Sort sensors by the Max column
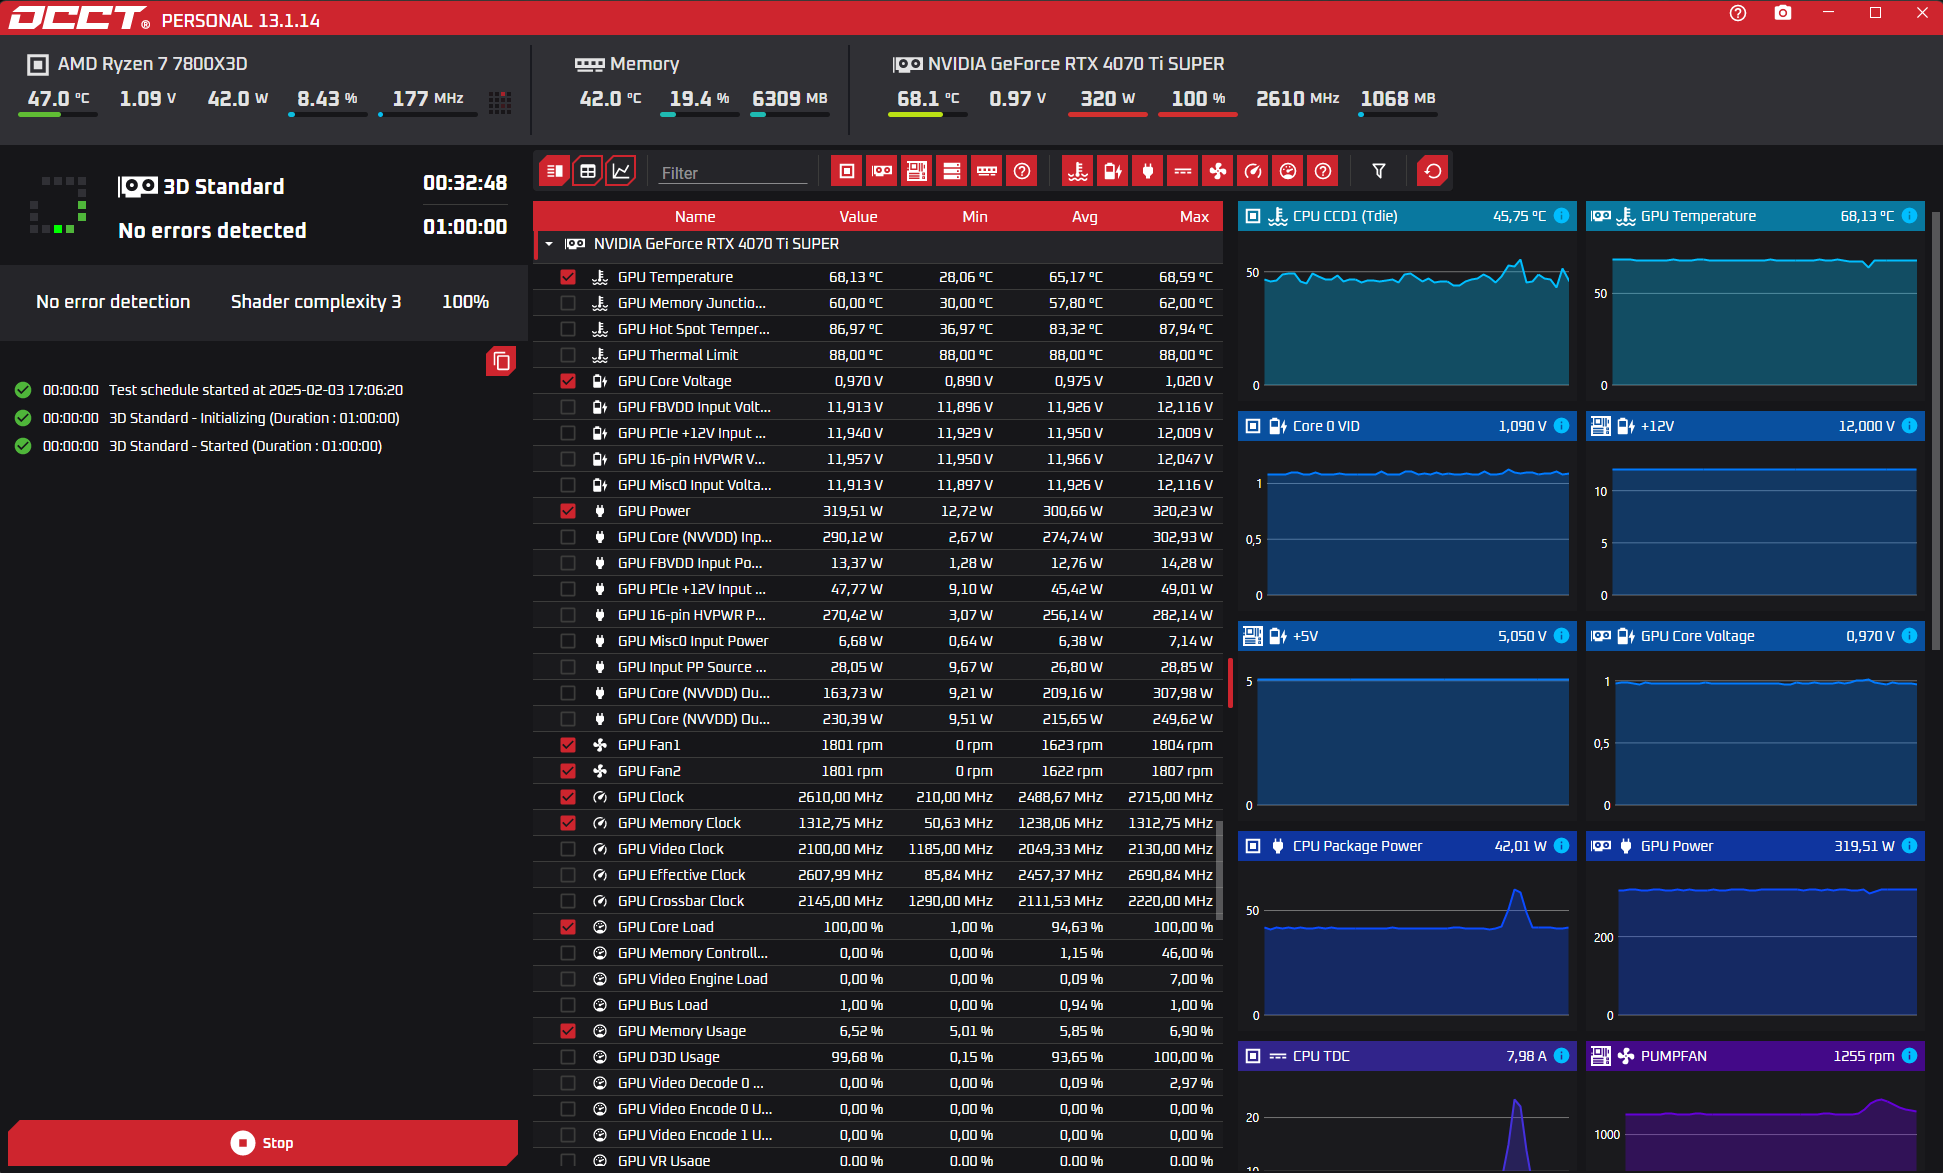Viewport: 1943px width, 1173px height. tap(1195, 217)
